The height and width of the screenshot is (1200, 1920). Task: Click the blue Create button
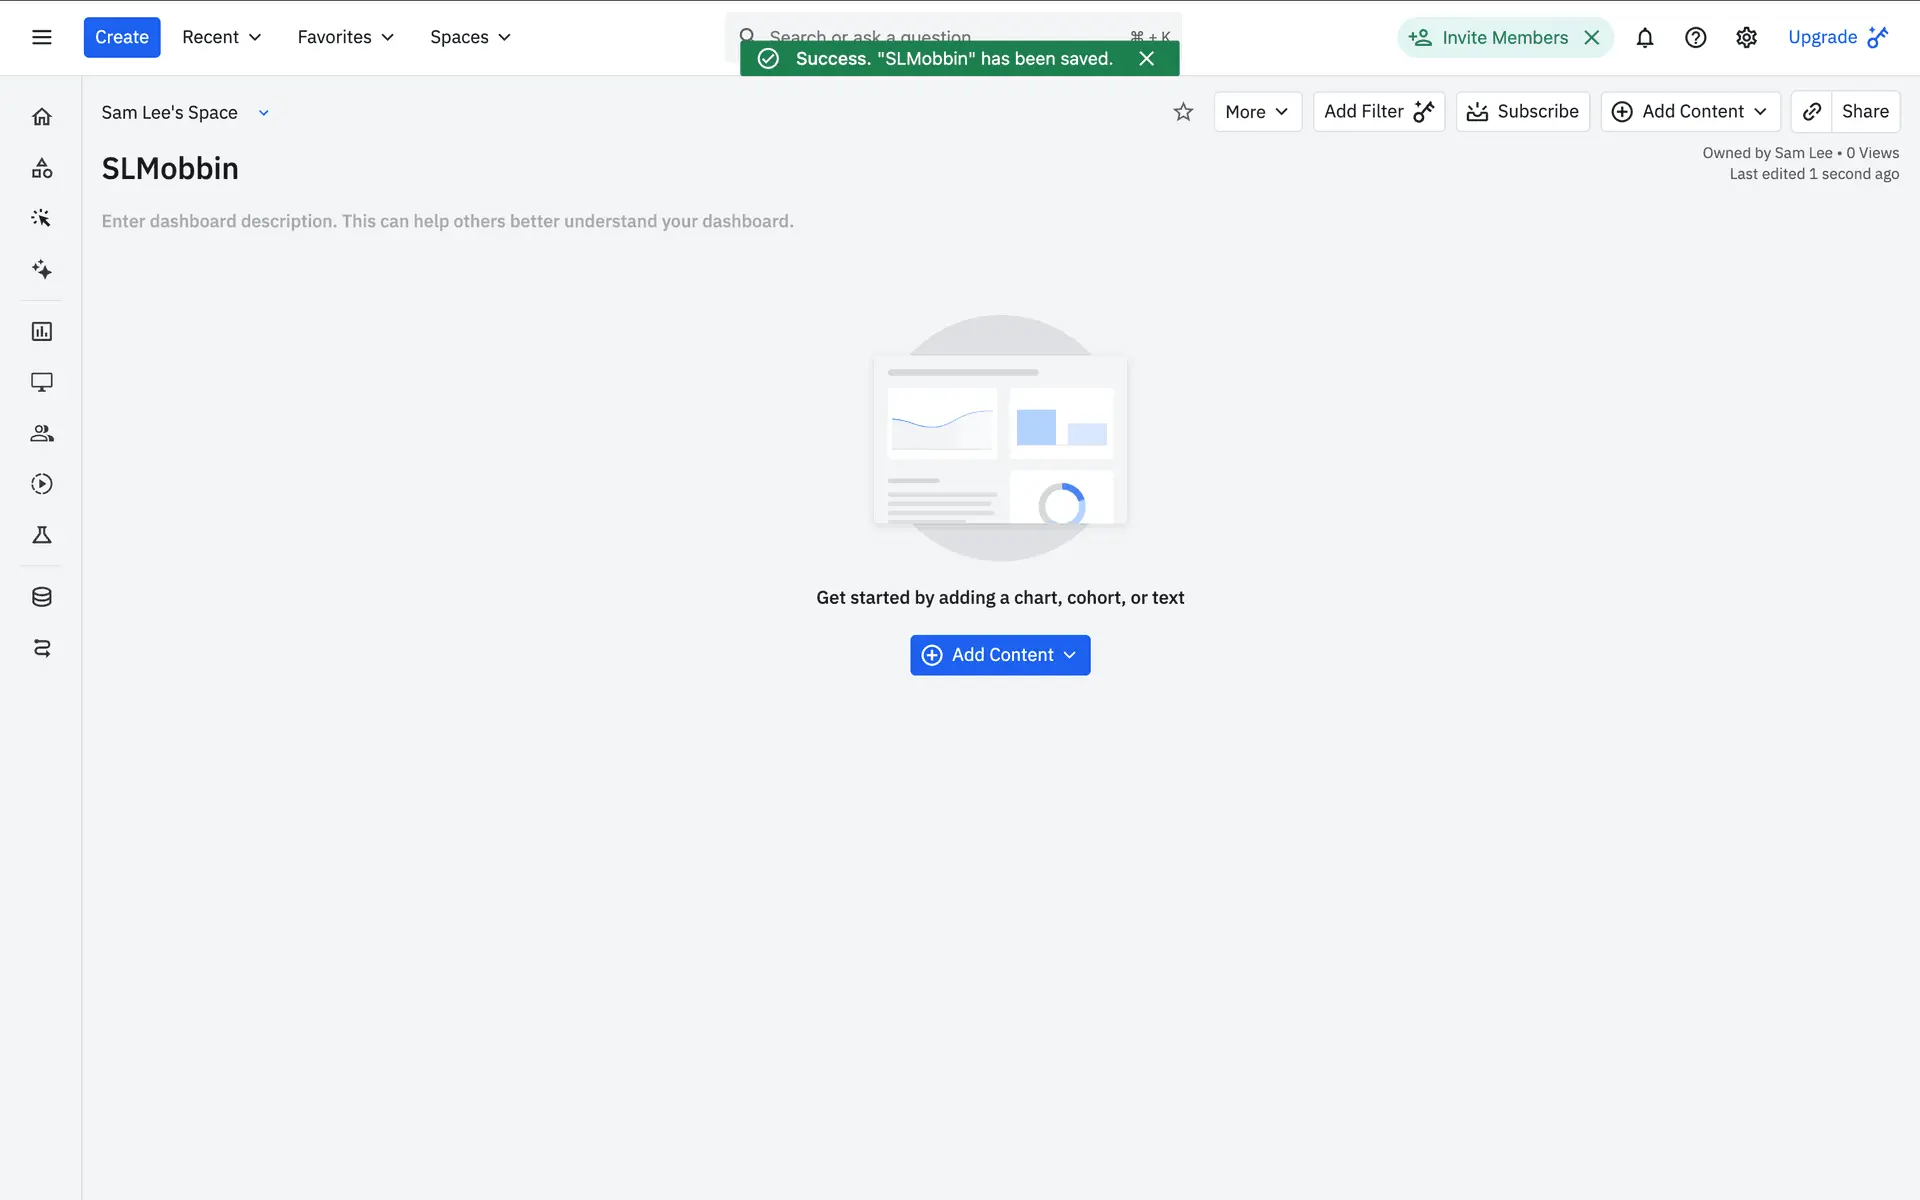(122, 37)
